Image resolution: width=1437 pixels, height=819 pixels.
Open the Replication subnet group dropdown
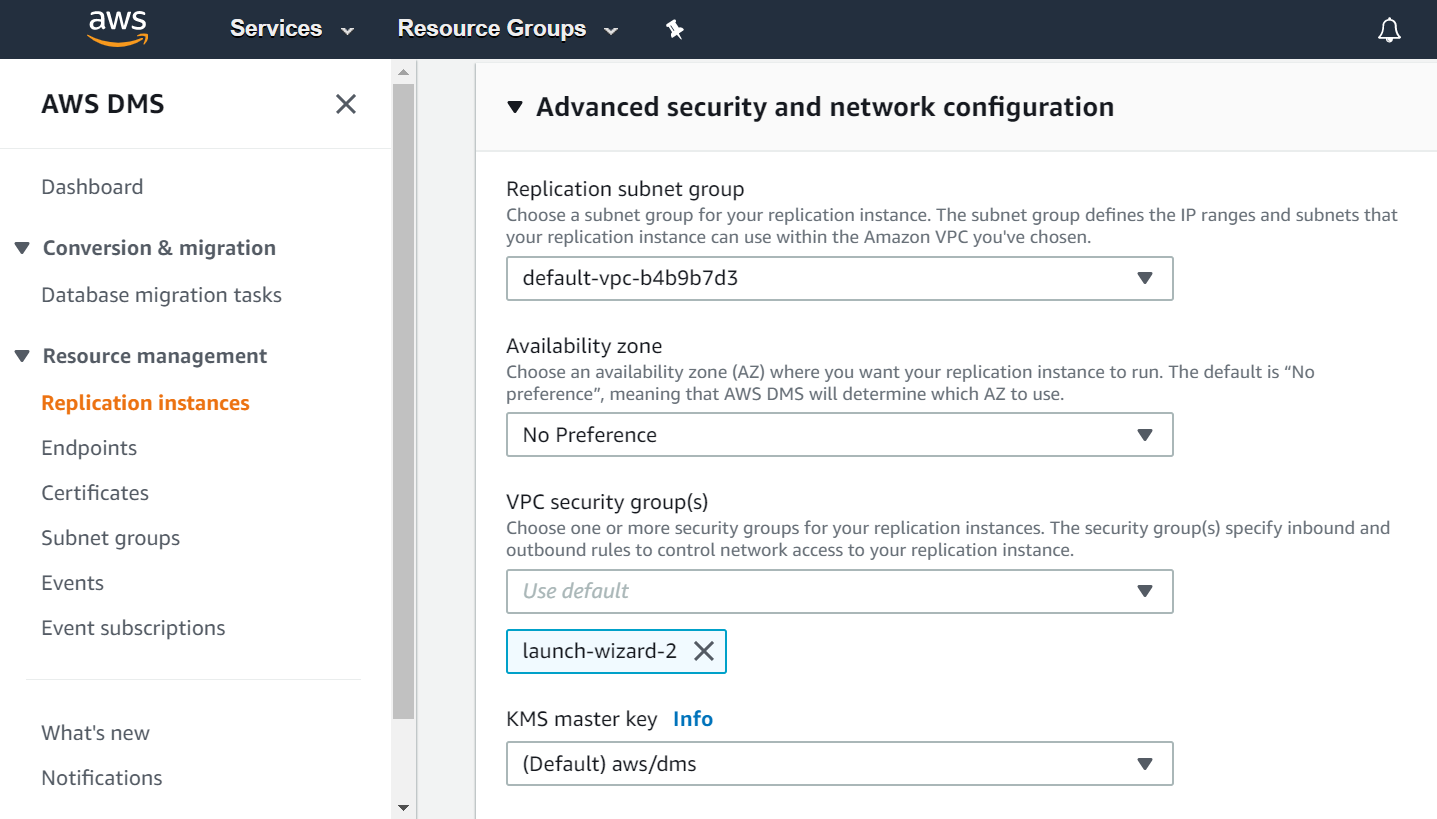(839, 279)
